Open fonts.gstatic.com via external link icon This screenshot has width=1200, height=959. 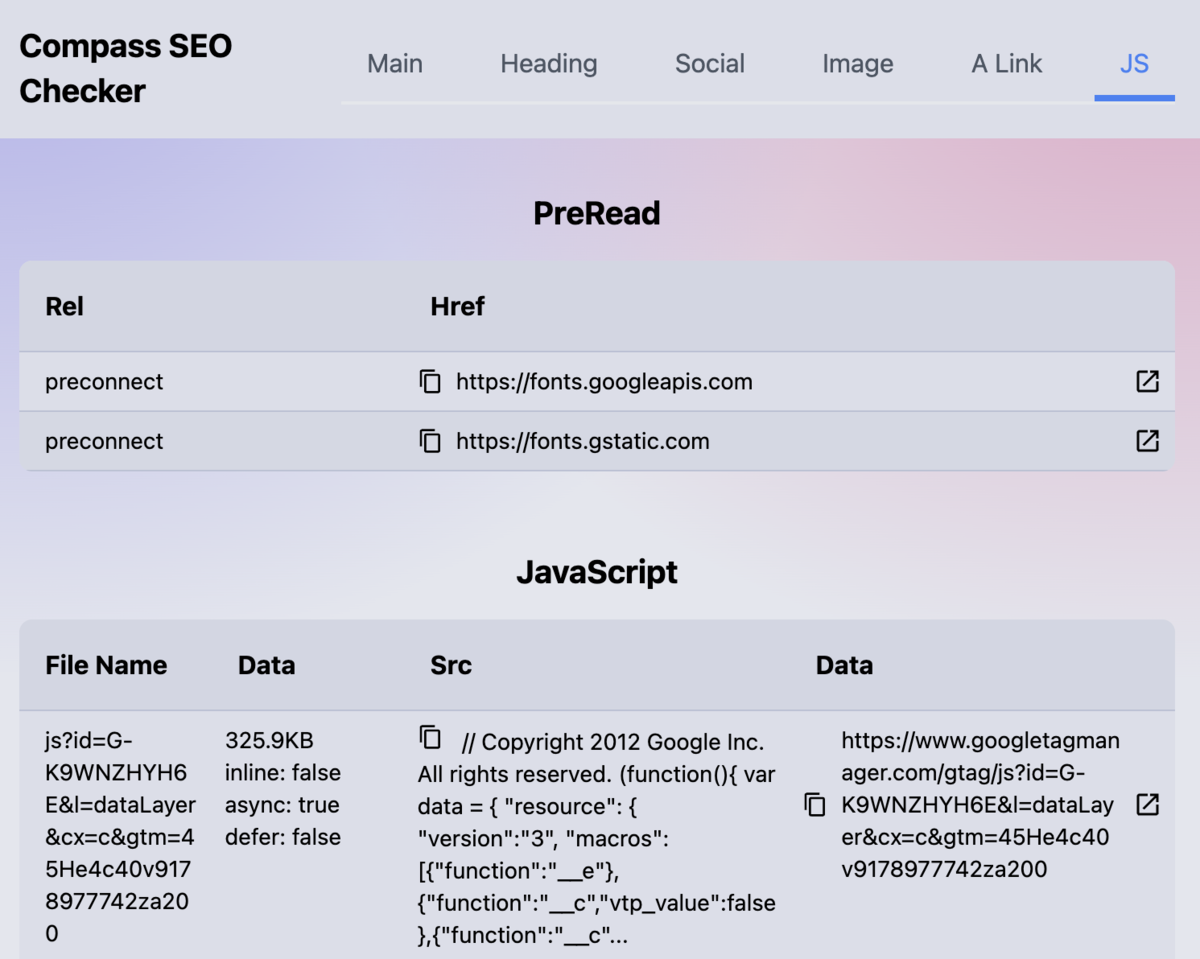(1146, 441)
